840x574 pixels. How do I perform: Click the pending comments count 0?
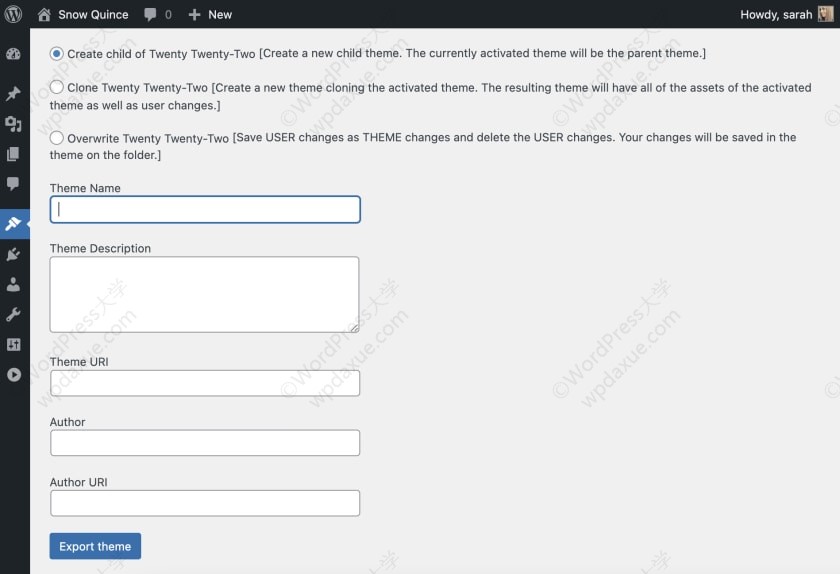[168, 14]
